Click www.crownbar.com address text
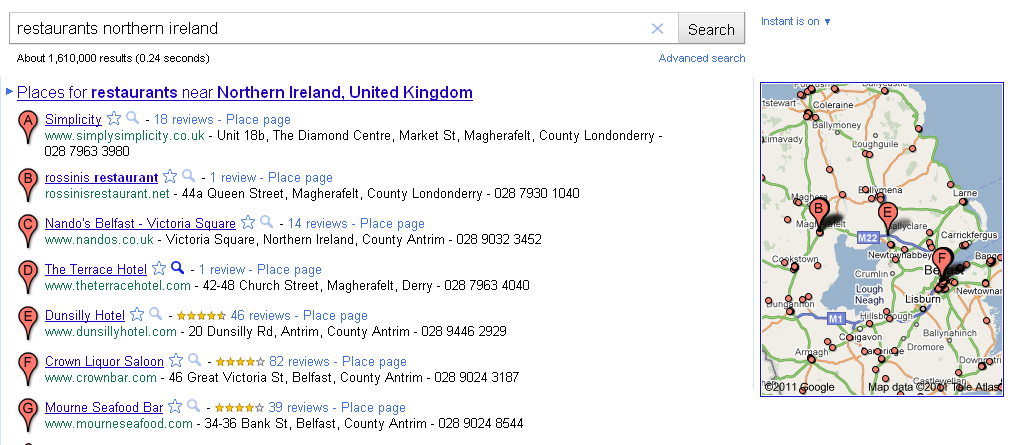Screen dimensions: 1021x445 tap(100, 377)
